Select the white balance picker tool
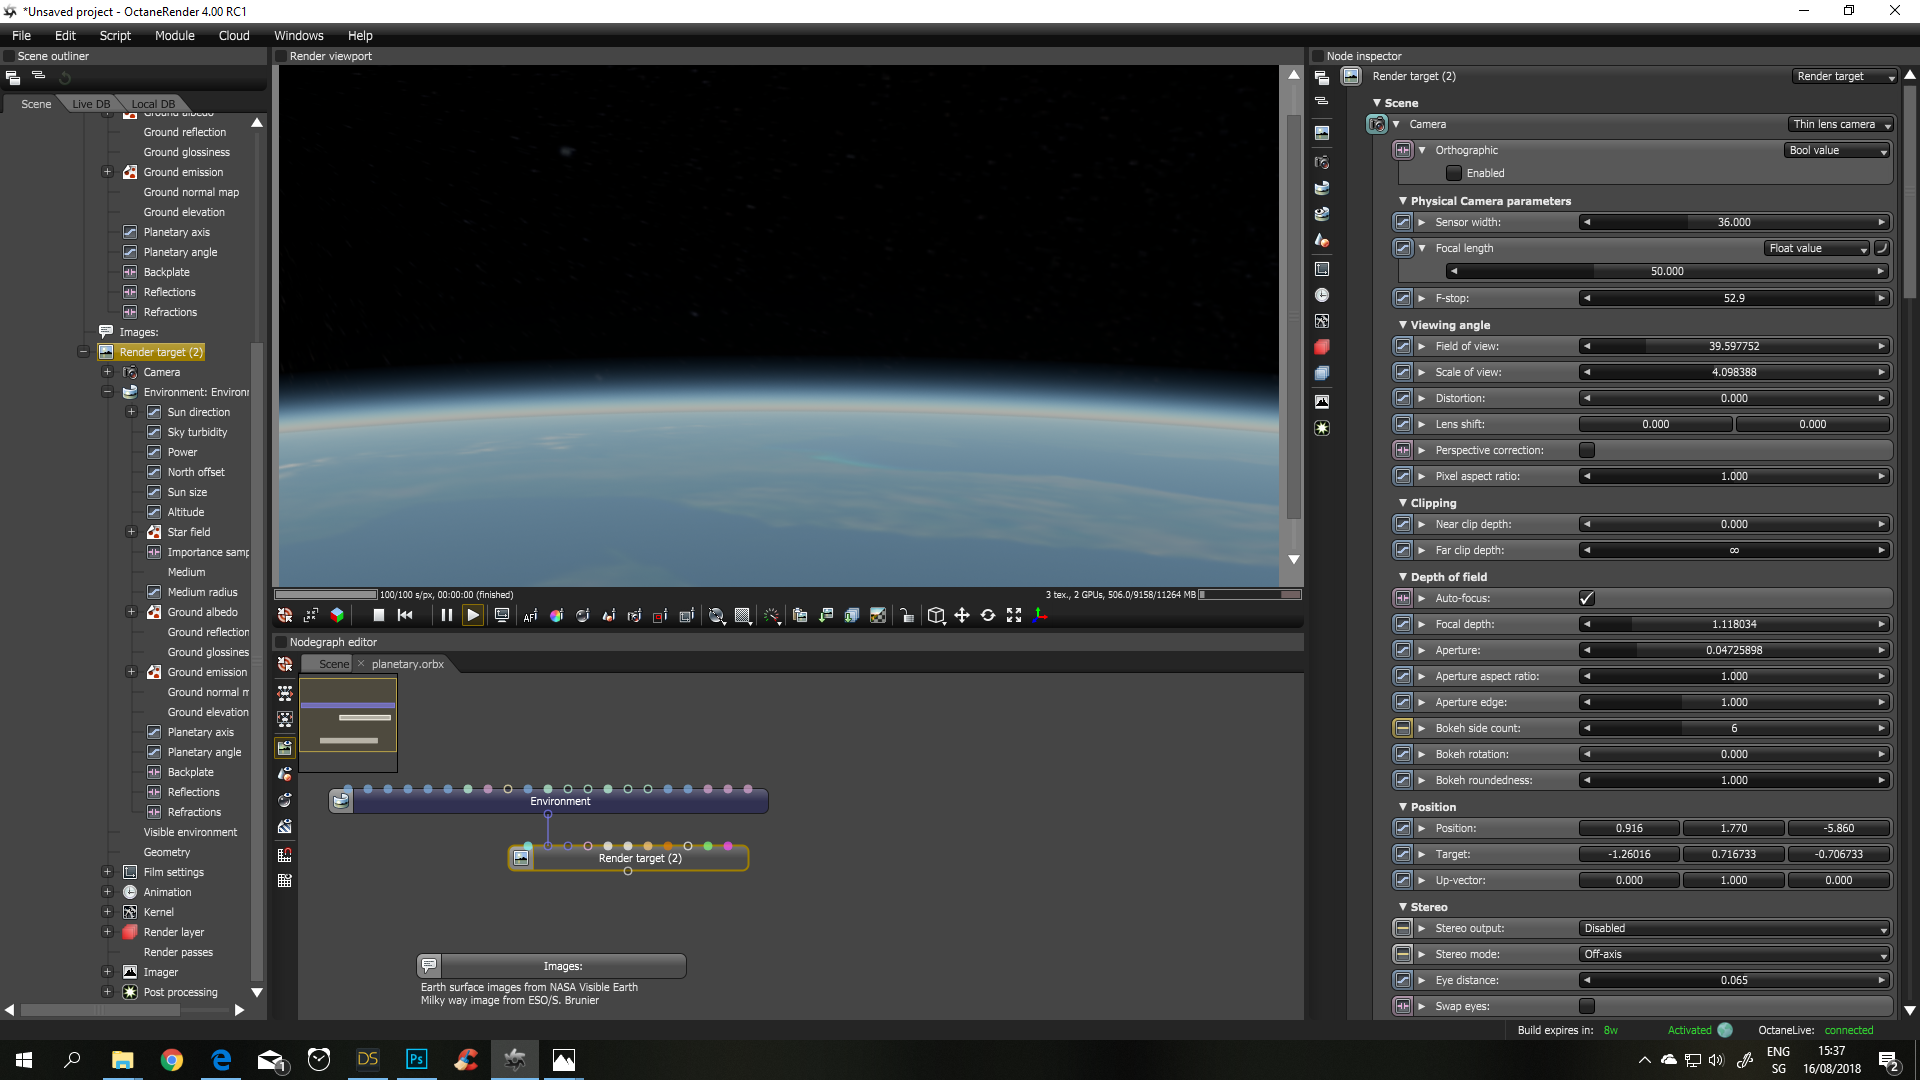Screen dimensions: 1920x1080 pos(556,616)
